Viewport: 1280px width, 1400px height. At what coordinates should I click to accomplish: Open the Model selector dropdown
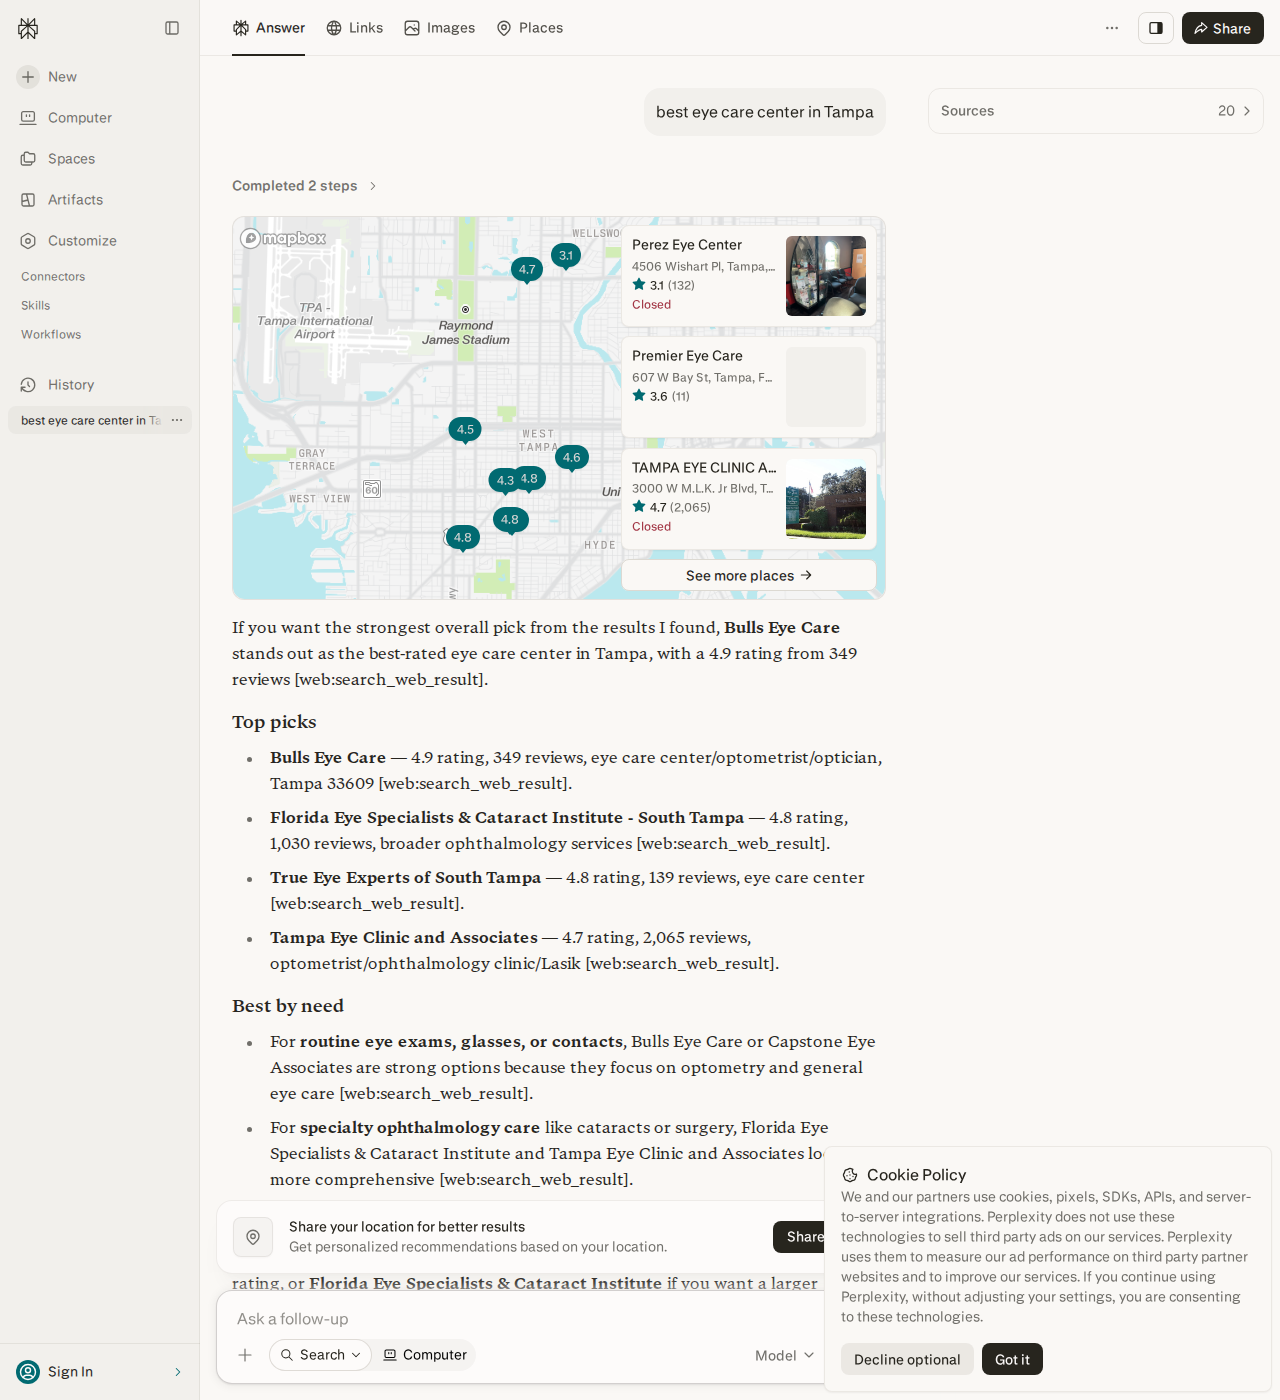[785, 1355]
